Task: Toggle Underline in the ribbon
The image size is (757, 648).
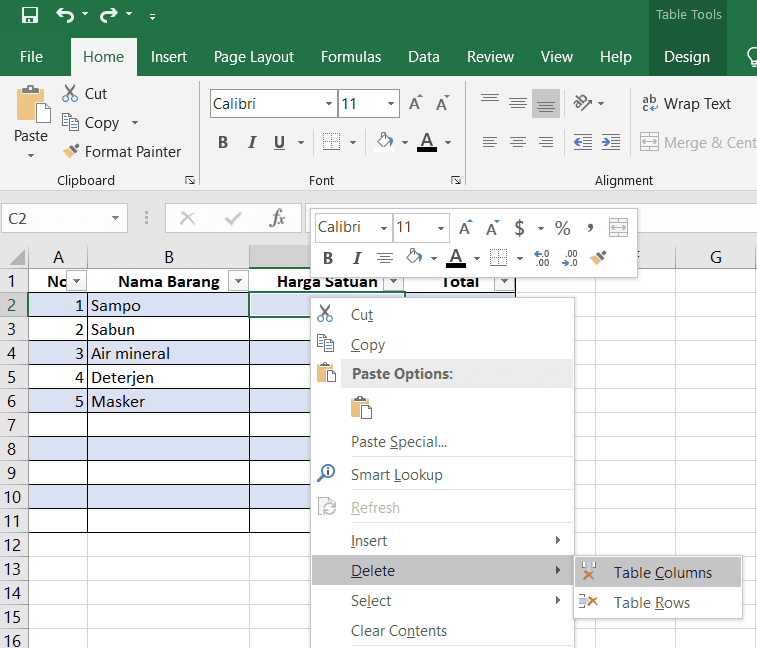Action: click(279, 142)
